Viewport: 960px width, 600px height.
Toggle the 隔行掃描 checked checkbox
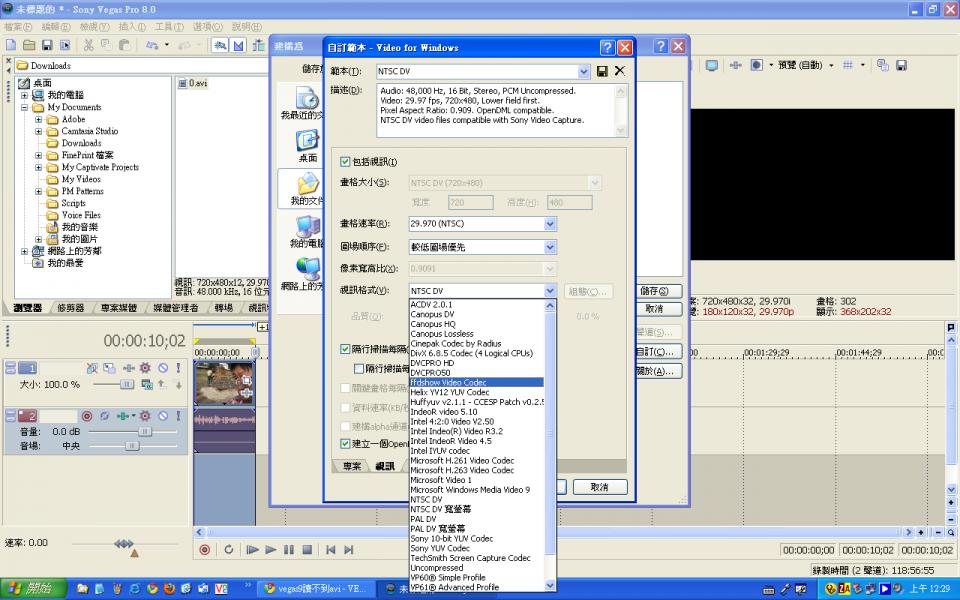pos(346,349)
